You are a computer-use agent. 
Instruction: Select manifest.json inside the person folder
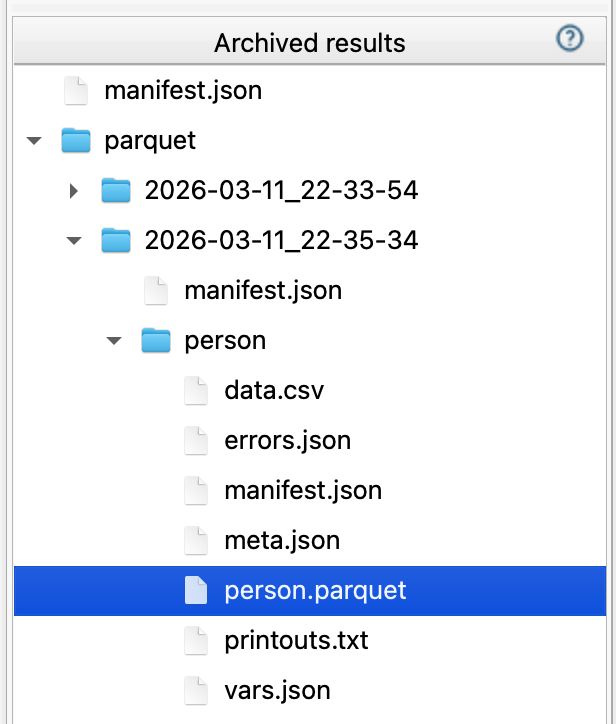(x=303, y=490)
